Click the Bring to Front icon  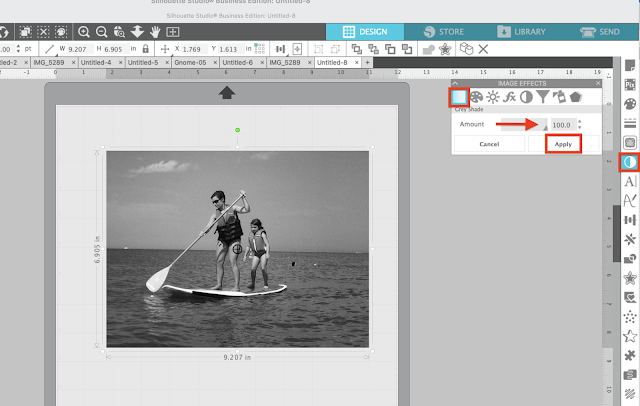(357, 49)
